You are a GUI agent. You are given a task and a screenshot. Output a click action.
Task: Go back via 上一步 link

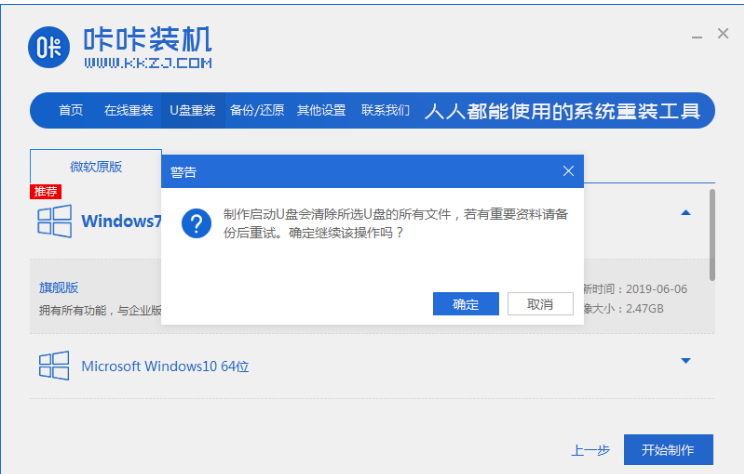pyautogui.click(x=590, y=450)
